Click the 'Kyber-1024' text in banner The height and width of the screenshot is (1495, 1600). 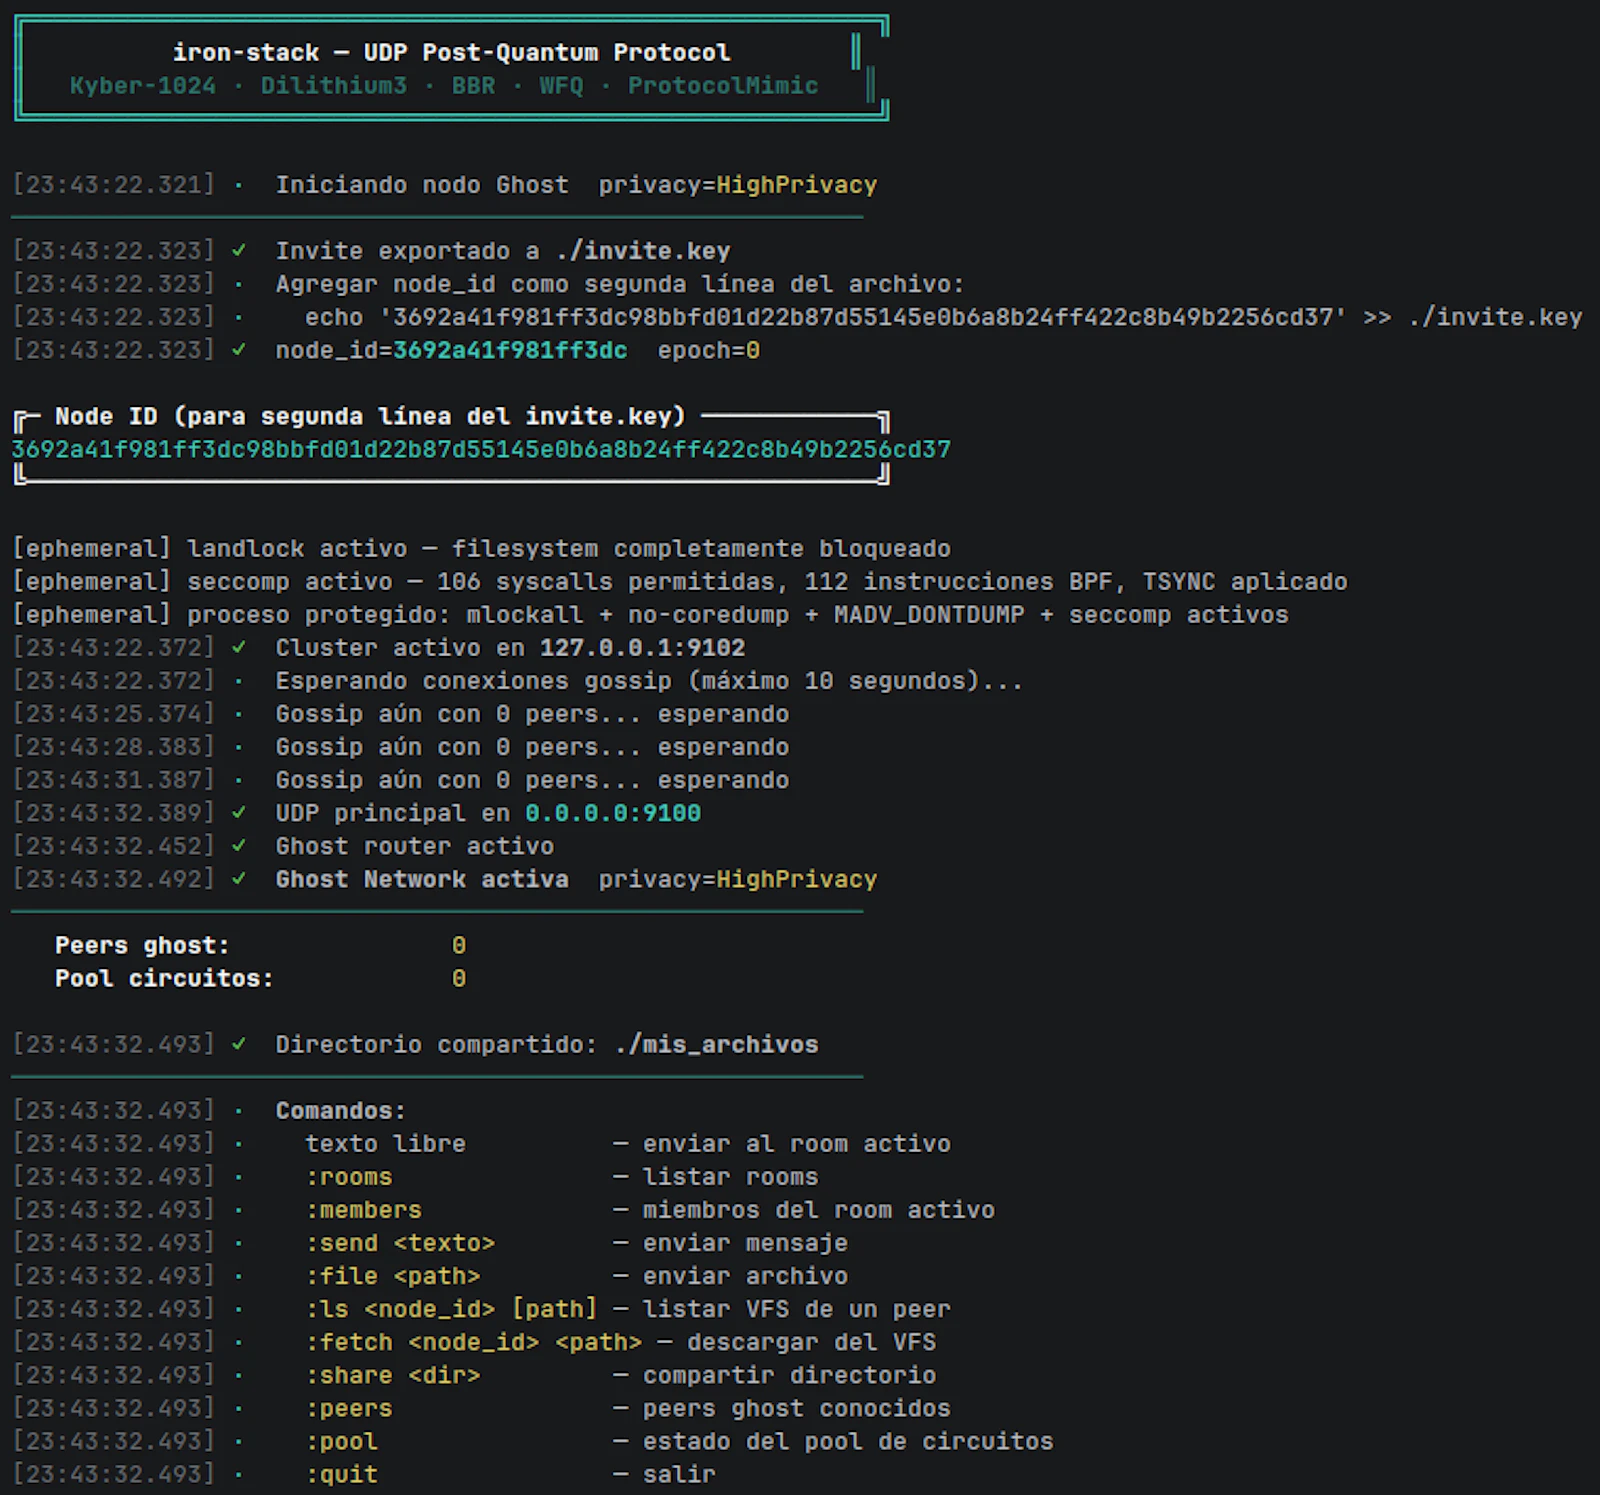click(143, 86)
